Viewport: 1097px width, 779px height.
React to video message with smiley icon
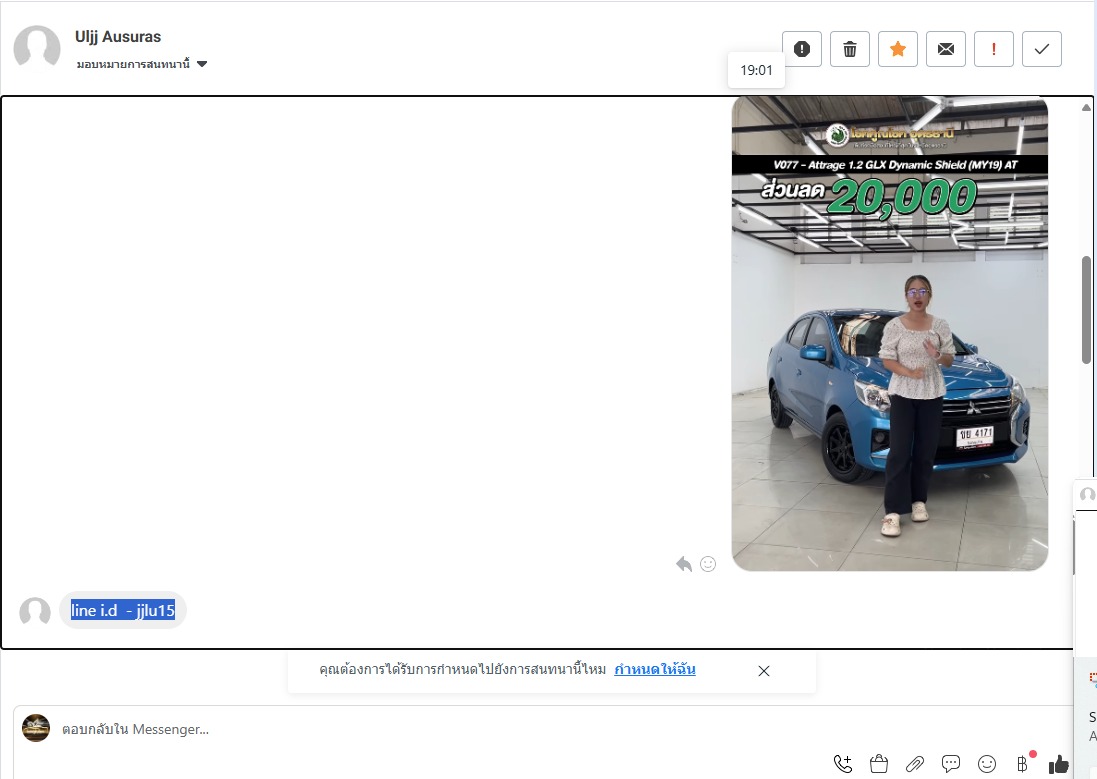(x=708, y=564)
